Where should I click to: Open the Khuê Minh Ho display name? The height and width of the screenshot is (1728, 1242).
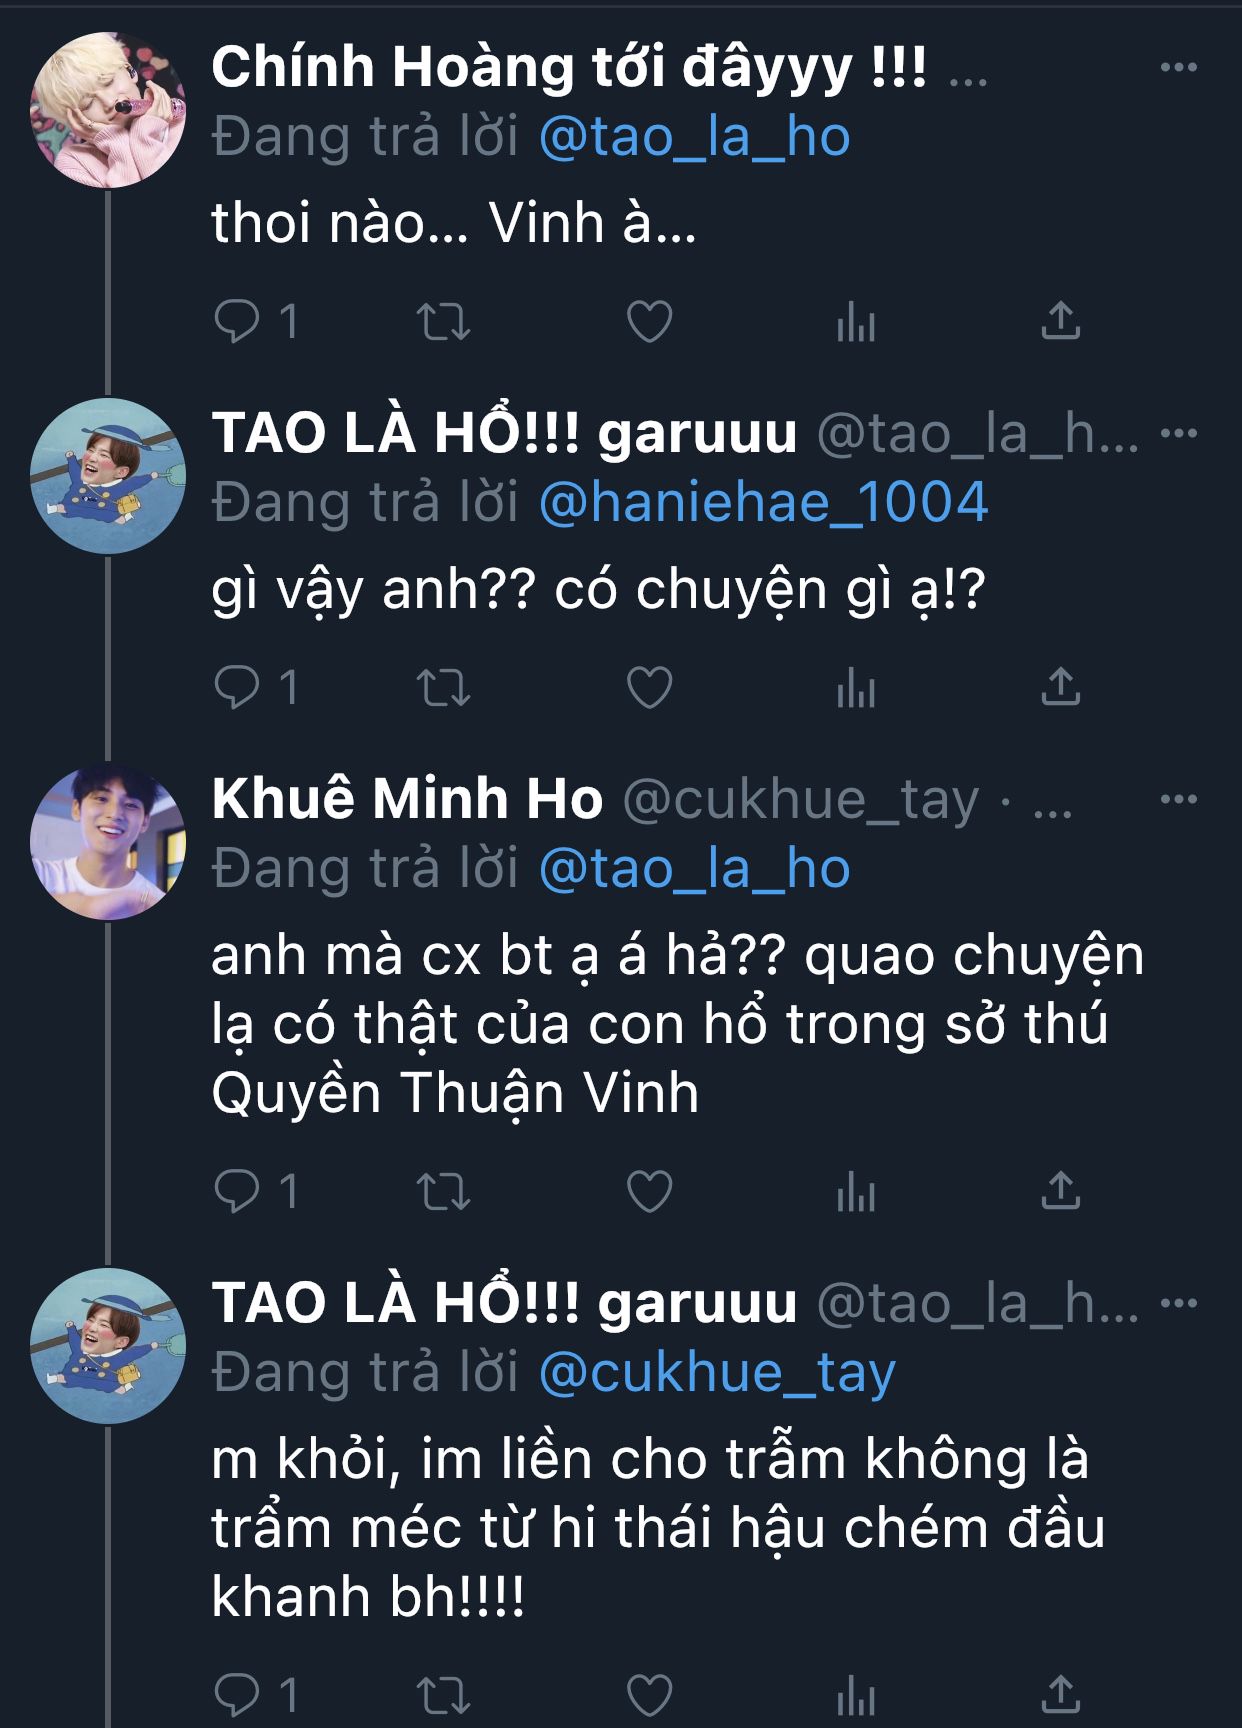pyautogui.click(x=407, y=799)
